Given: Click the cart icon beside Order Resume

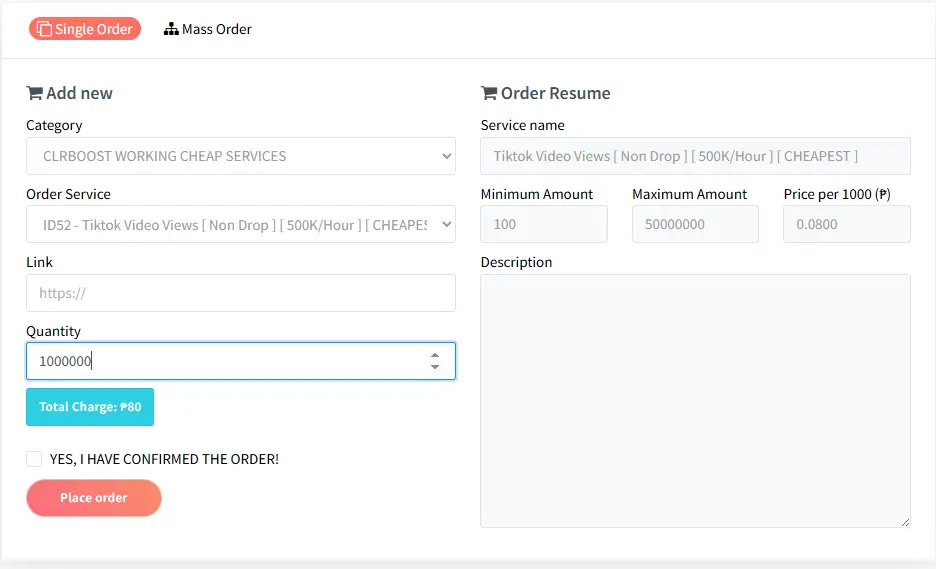Looking at the screenshot, I should [x=489, y=93].
